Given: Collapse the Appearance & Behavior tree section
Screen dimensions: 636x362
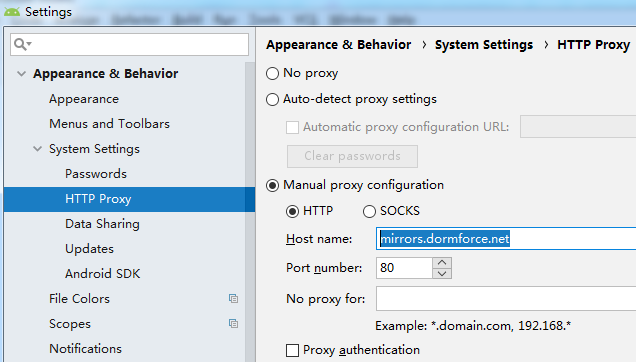Looking at the screenshot, I should [x=21, y=74].
